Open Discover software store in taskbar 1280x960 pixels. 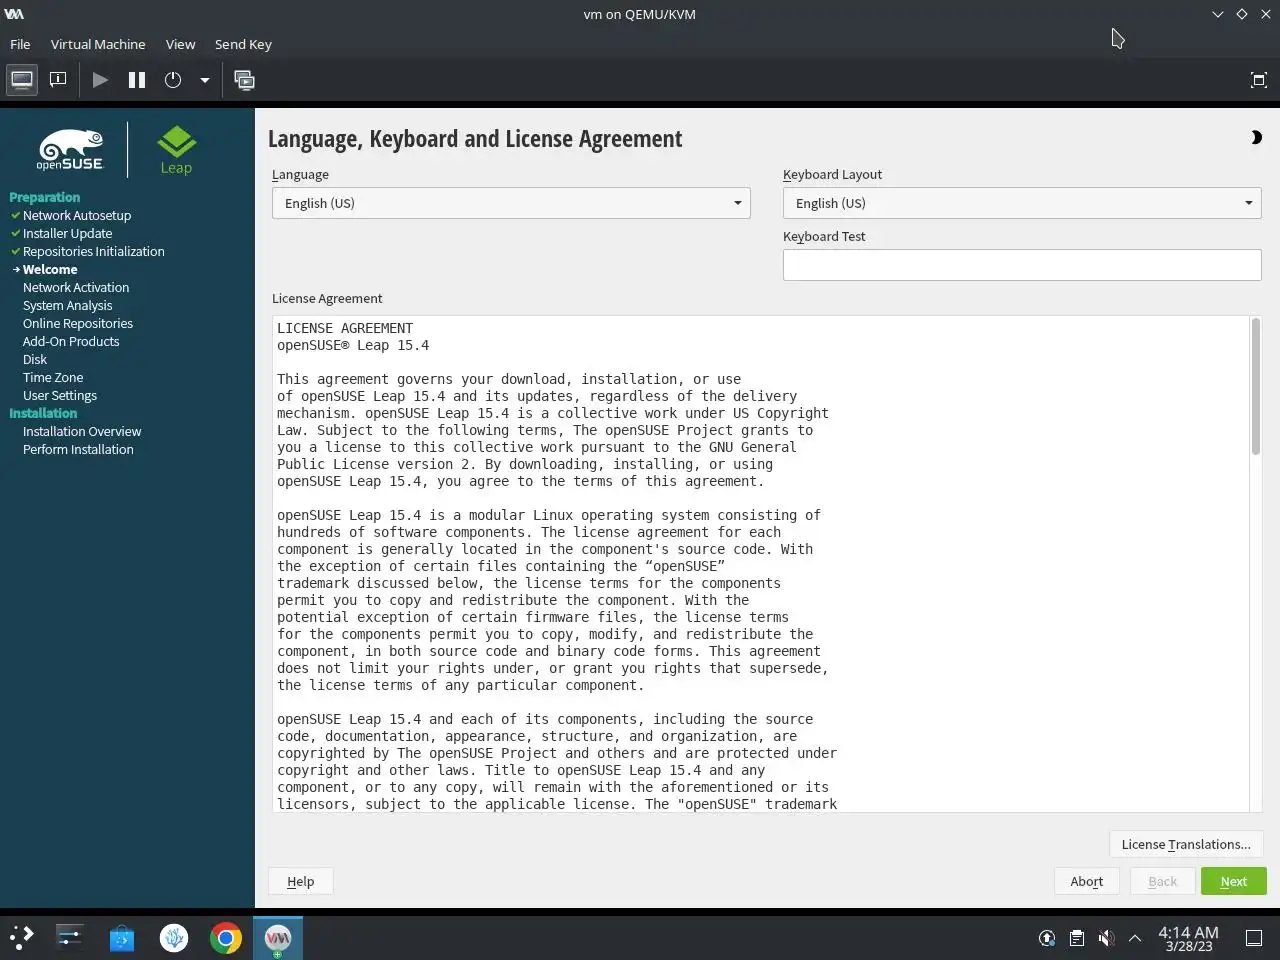pos(122,937)
